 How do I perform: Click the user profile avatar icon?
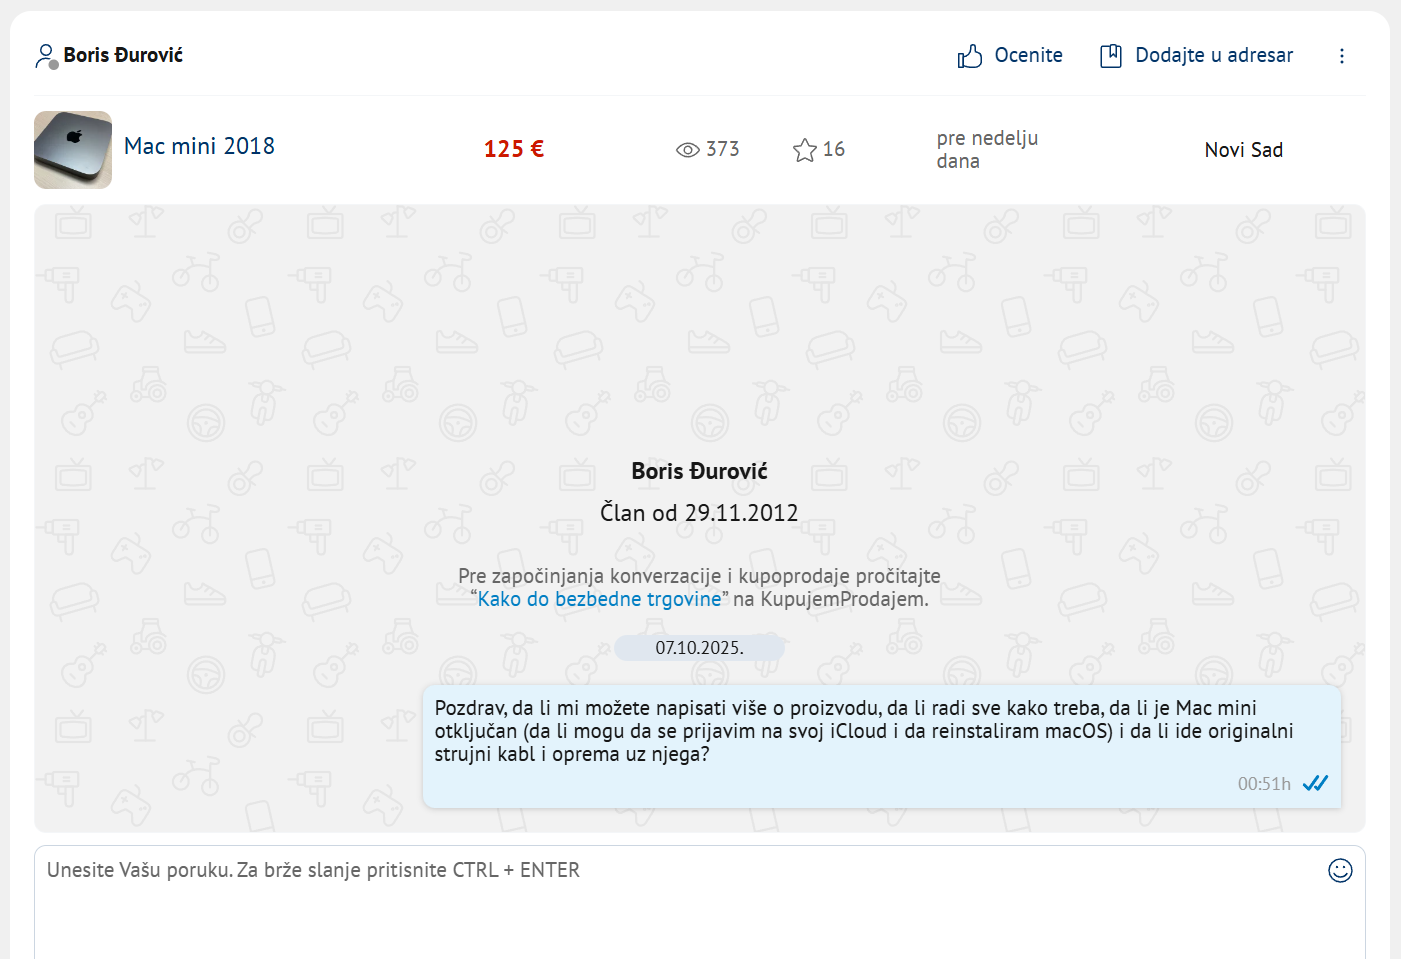tap(46, 56)
